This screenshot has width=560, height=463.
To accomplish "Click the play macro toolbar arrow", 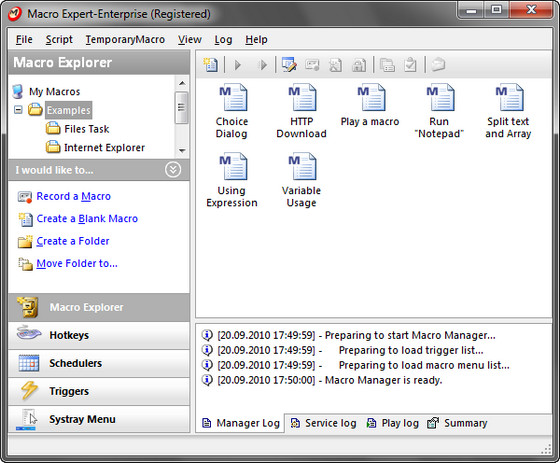I will click(238, 65).
